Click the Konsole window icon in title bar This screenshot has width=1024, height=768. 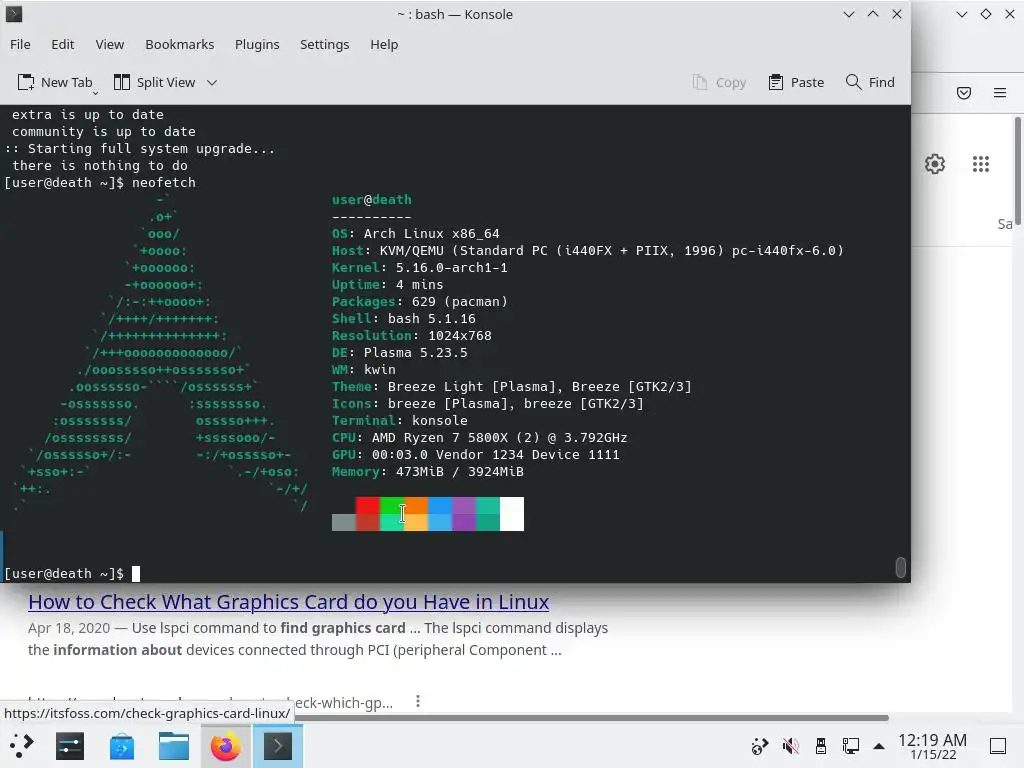(14, 14)
